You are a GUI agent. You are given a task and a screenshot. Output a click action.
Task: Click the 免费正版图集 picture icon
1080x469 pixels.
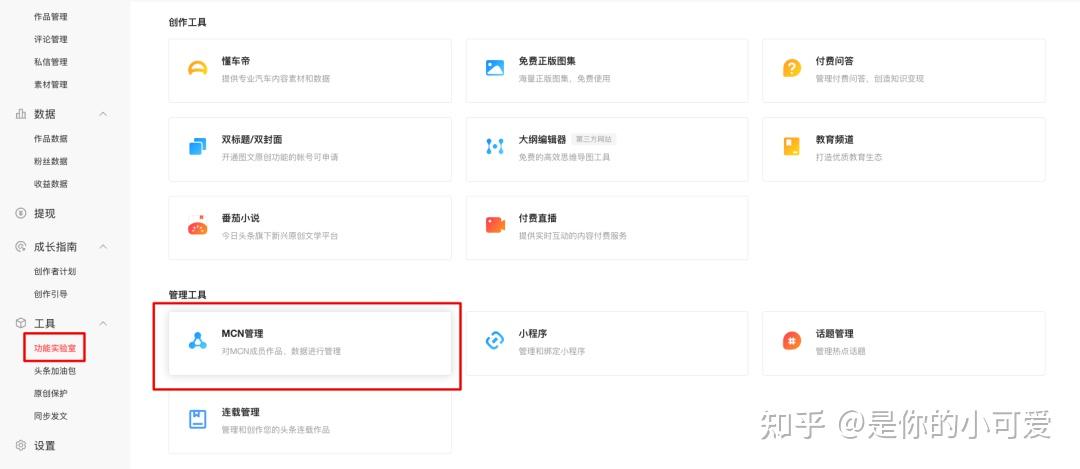[495, 68]
